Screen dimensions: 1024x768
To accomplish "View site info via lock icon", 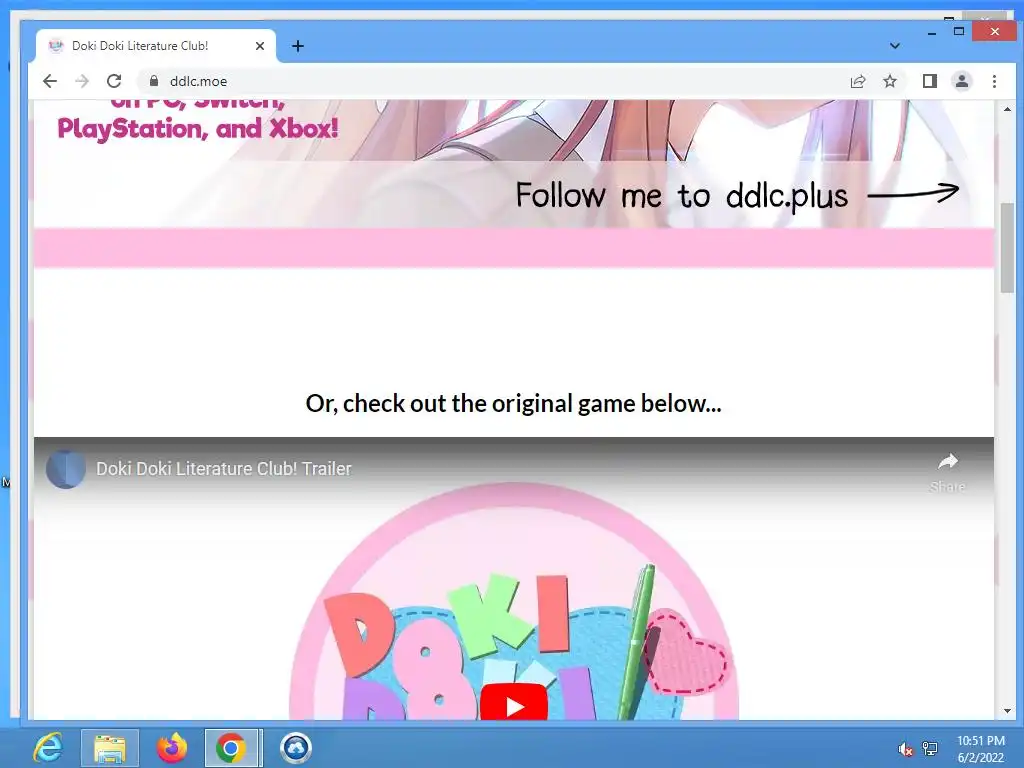I will [154, 81].
